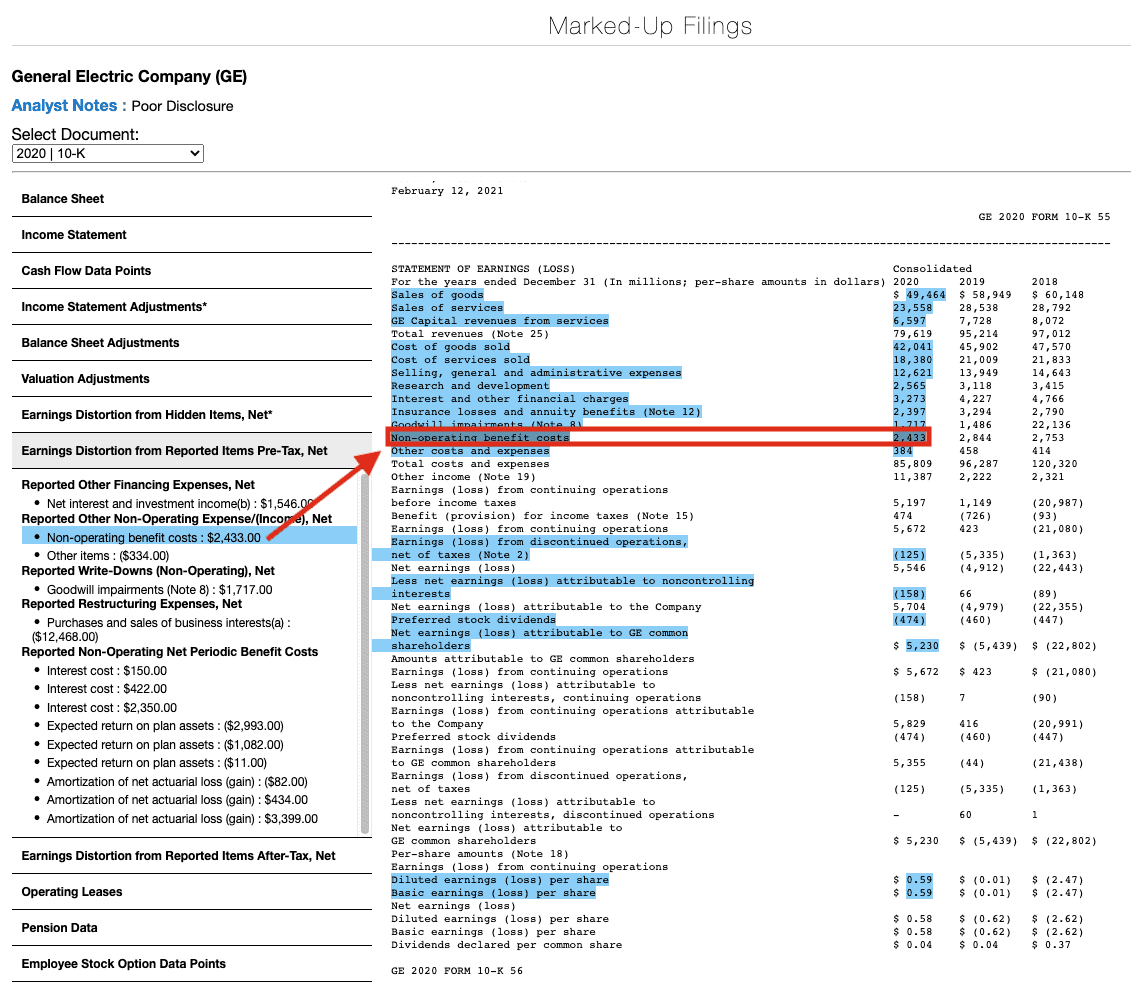Click Total revenues (Note 25) line
The image size is (1131, 987).
[470, 334]
